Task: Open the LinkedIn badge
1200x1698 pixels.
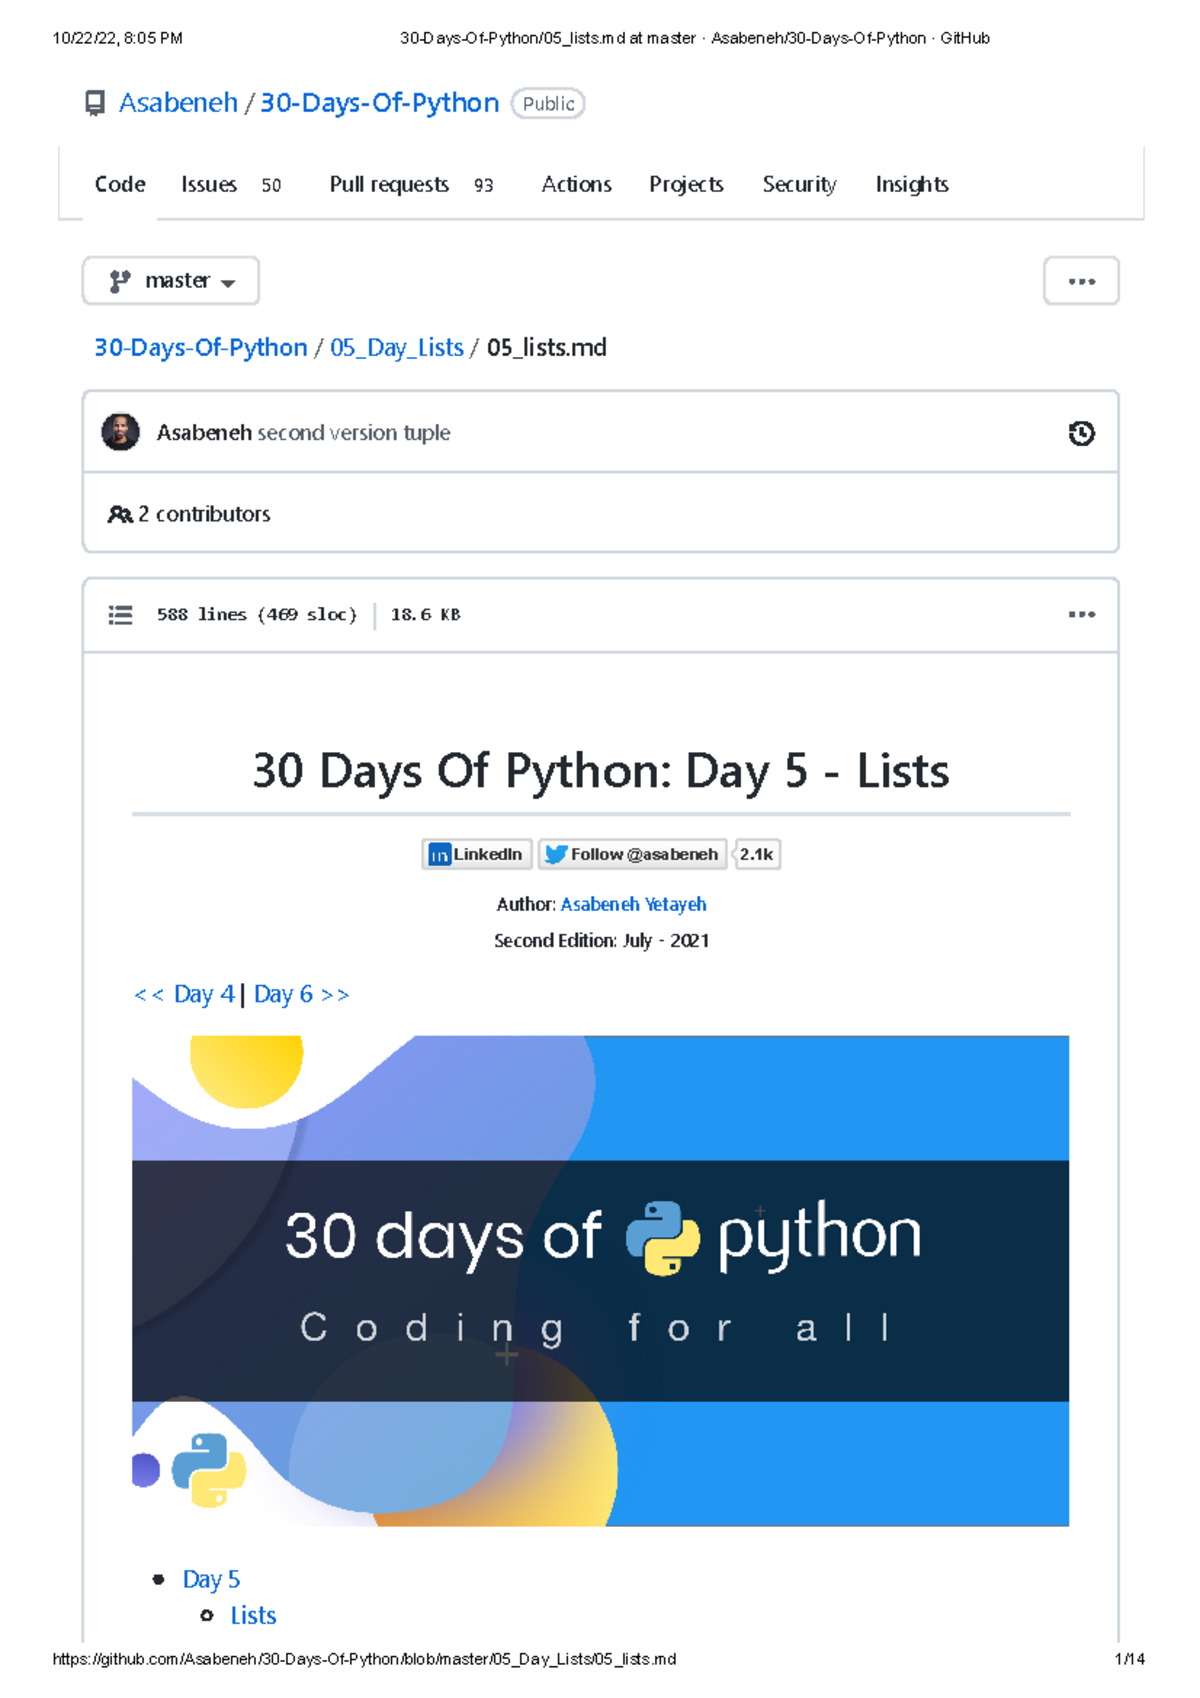Action: [477, 854]
